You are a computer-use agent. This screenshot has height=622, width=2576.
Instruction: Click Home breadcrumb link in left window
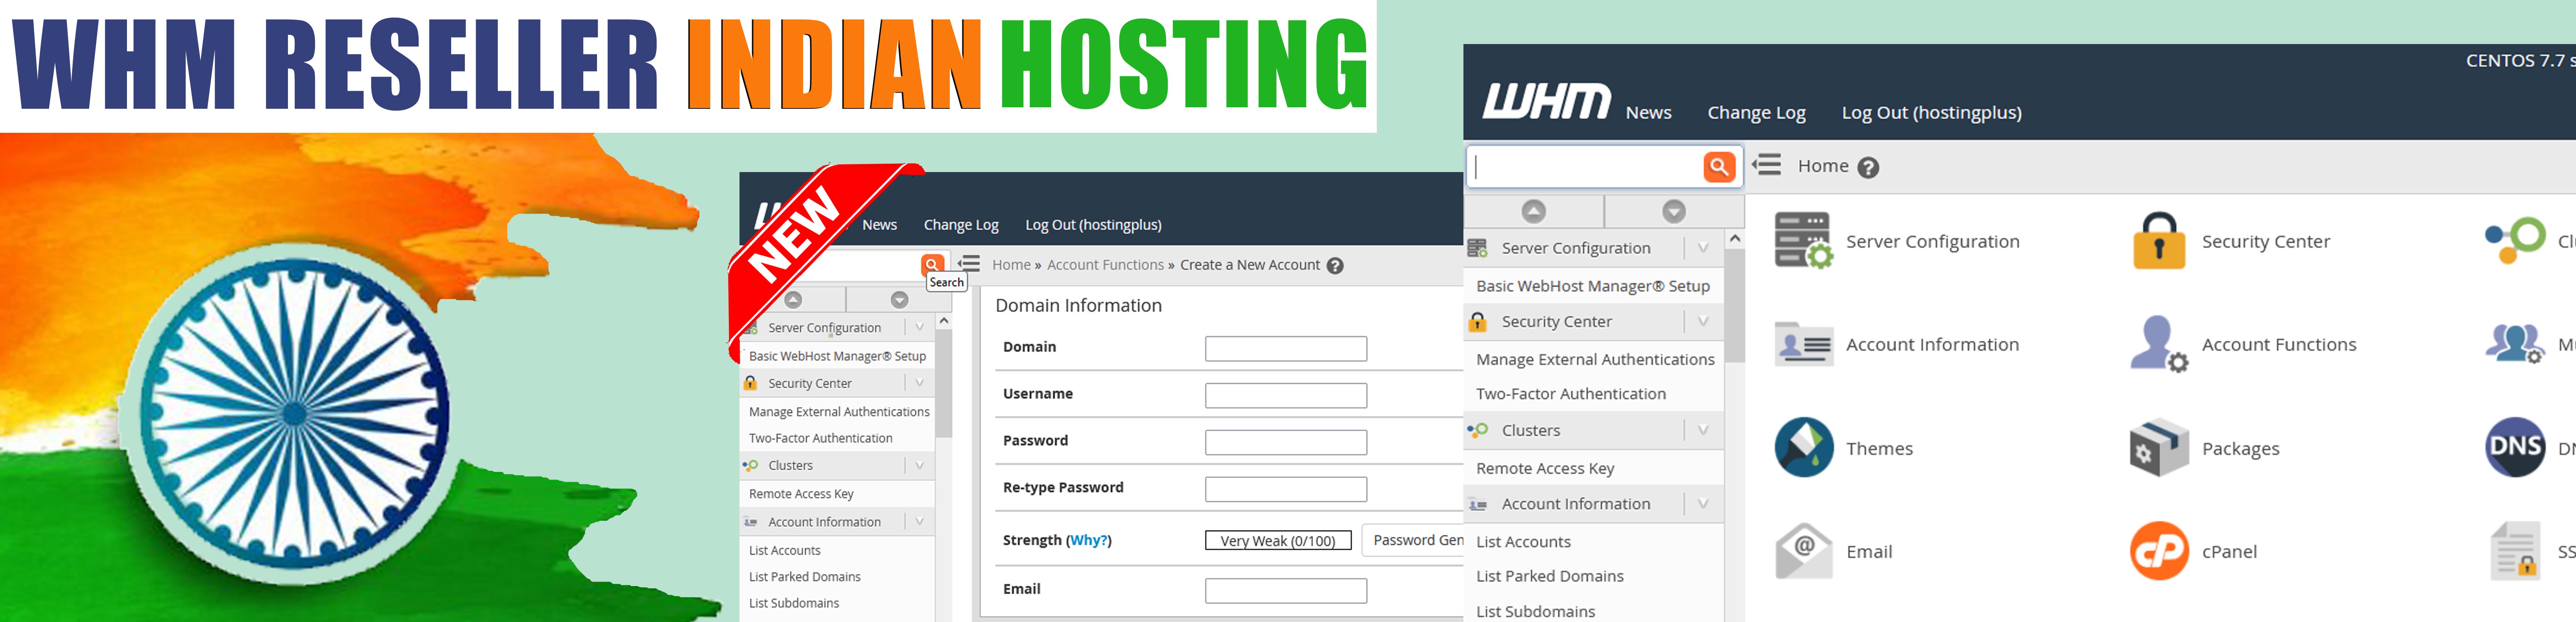click(x=1011, y=265)
